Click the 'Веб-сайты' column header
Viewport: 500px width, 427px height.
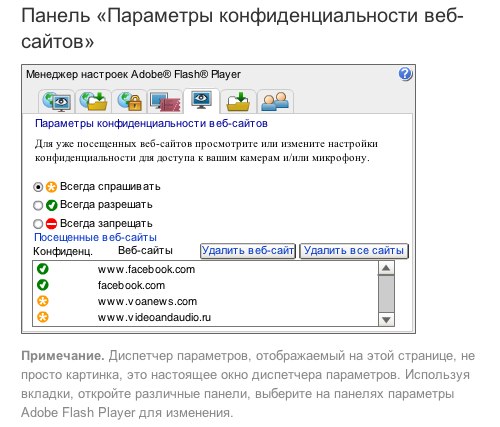145,250
